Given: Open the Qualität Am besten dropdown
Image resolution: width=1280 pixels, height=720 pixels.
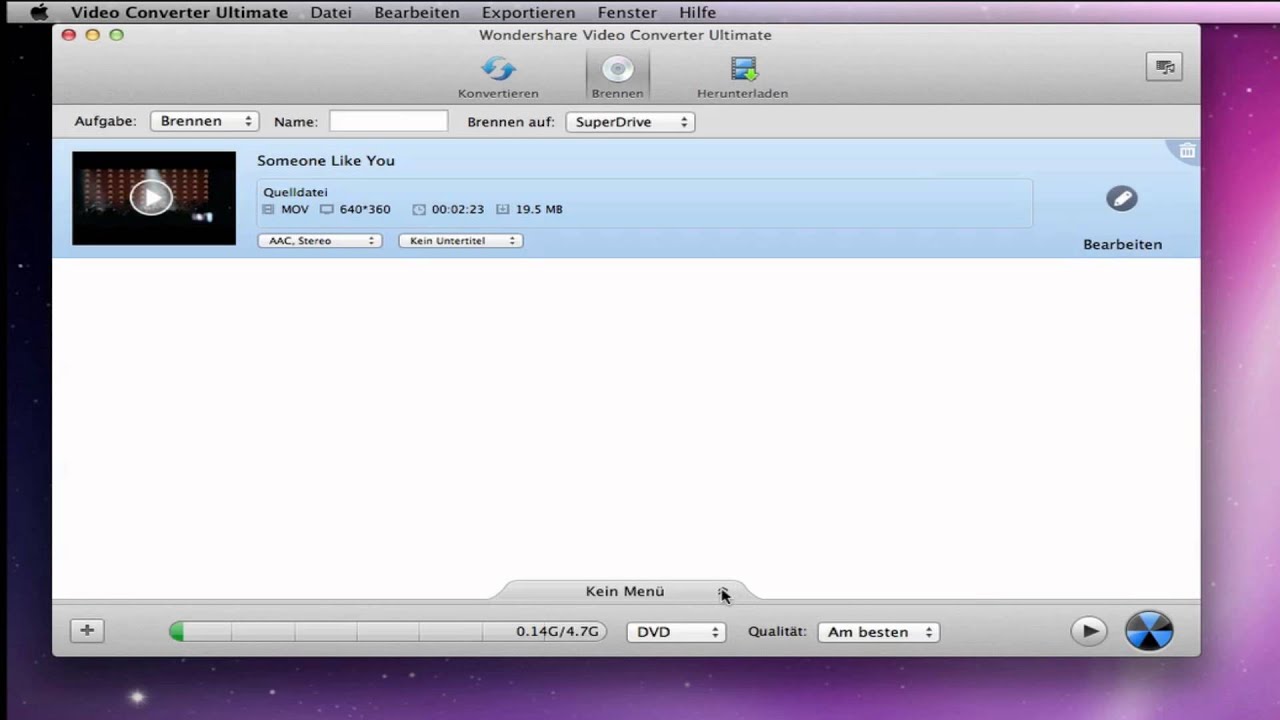Looking at the screenshot, I should click(x=879, y=632).
